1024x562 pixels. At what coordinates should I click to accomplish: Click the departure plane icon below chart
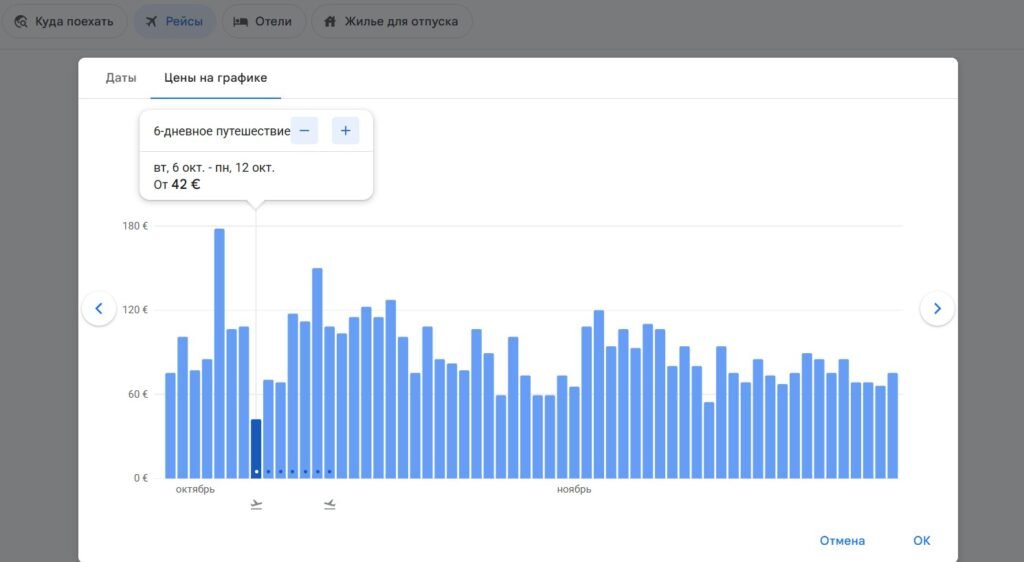(x=256, y=505)
